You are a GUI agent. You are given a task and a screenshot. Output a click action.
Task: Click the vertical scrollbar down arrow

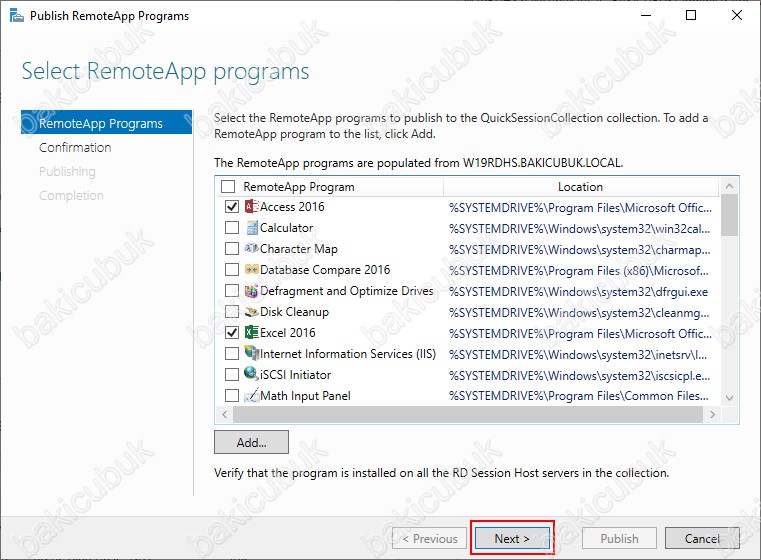729,398
